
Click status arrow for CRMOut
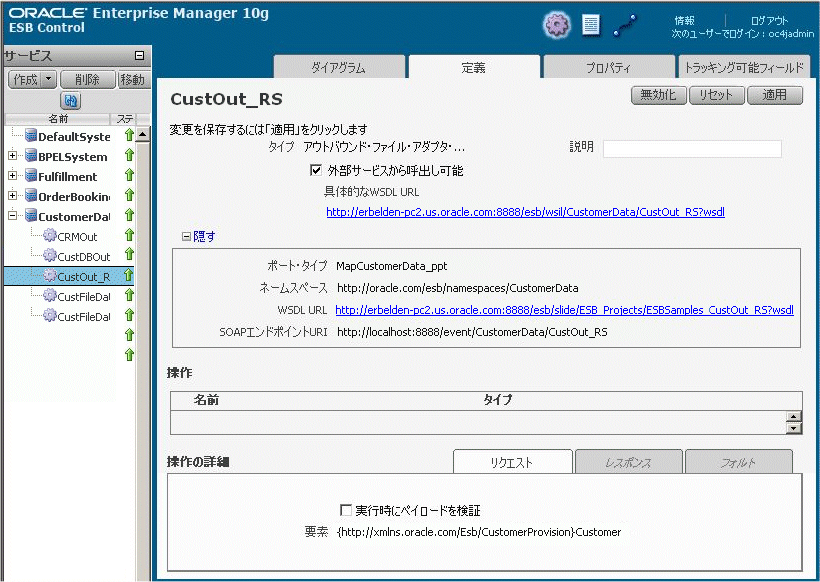click(x=129, y=234)
